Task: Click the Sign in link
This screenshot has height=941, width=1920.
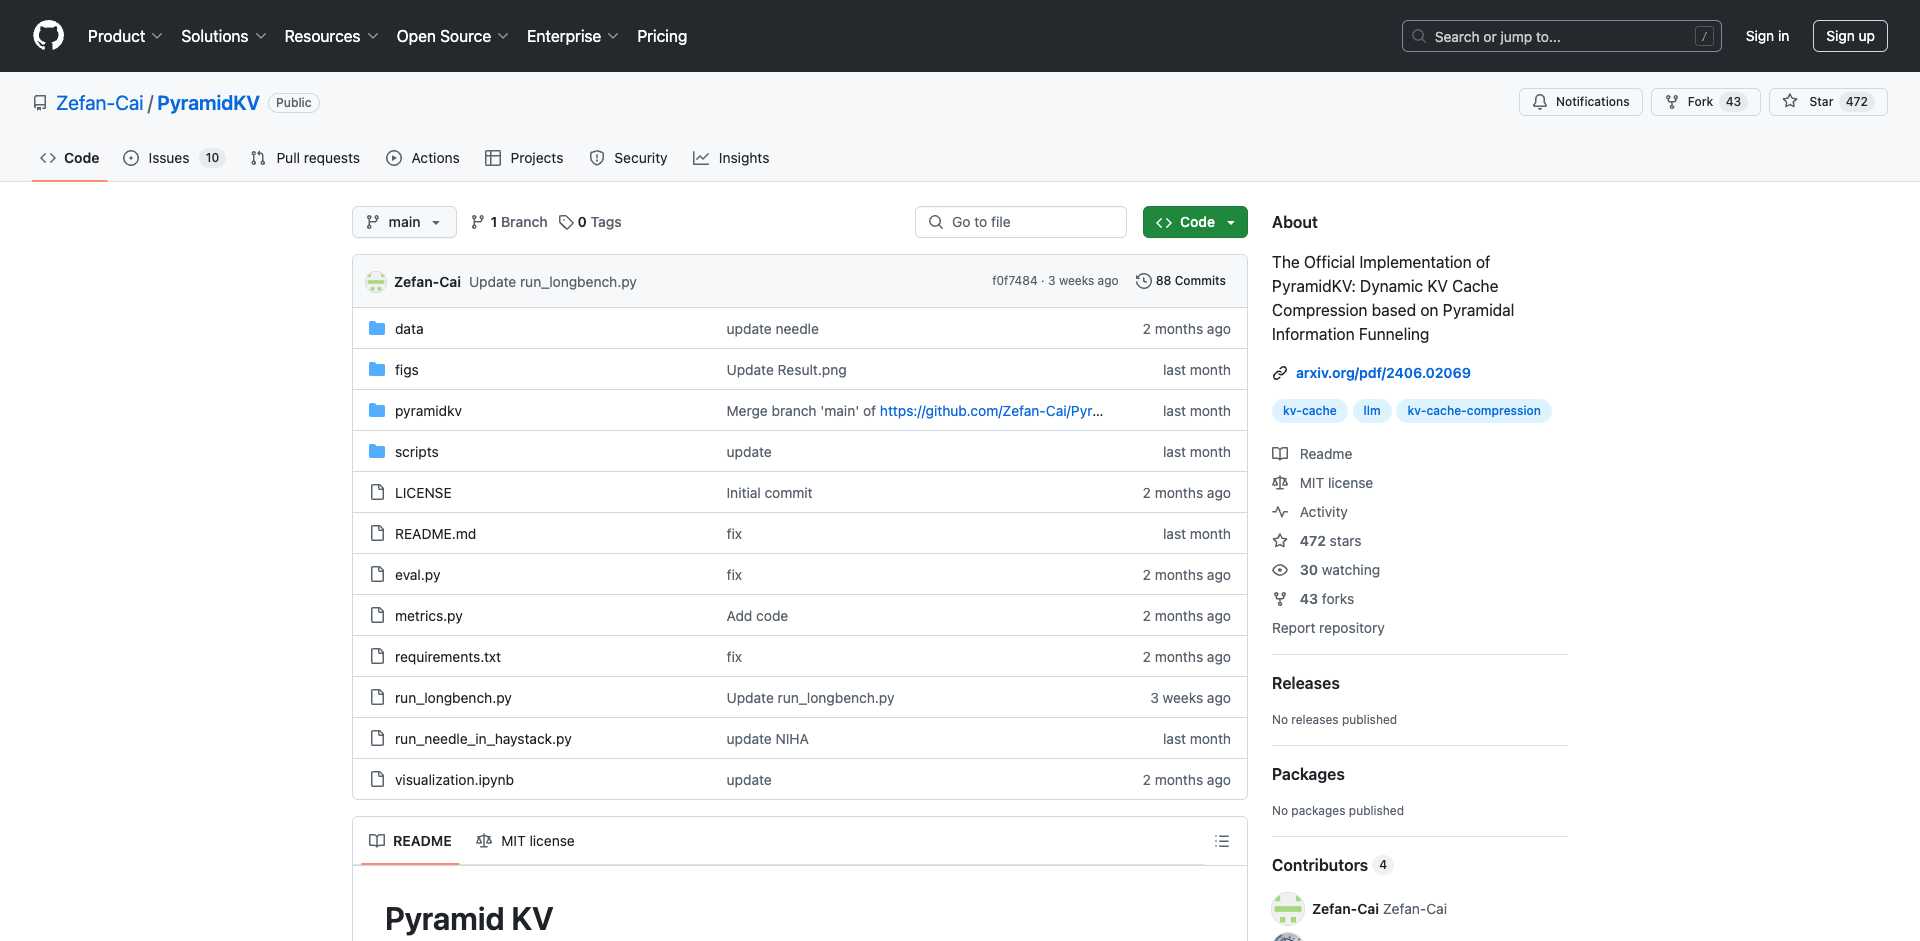Action: tap(1767, 36)
